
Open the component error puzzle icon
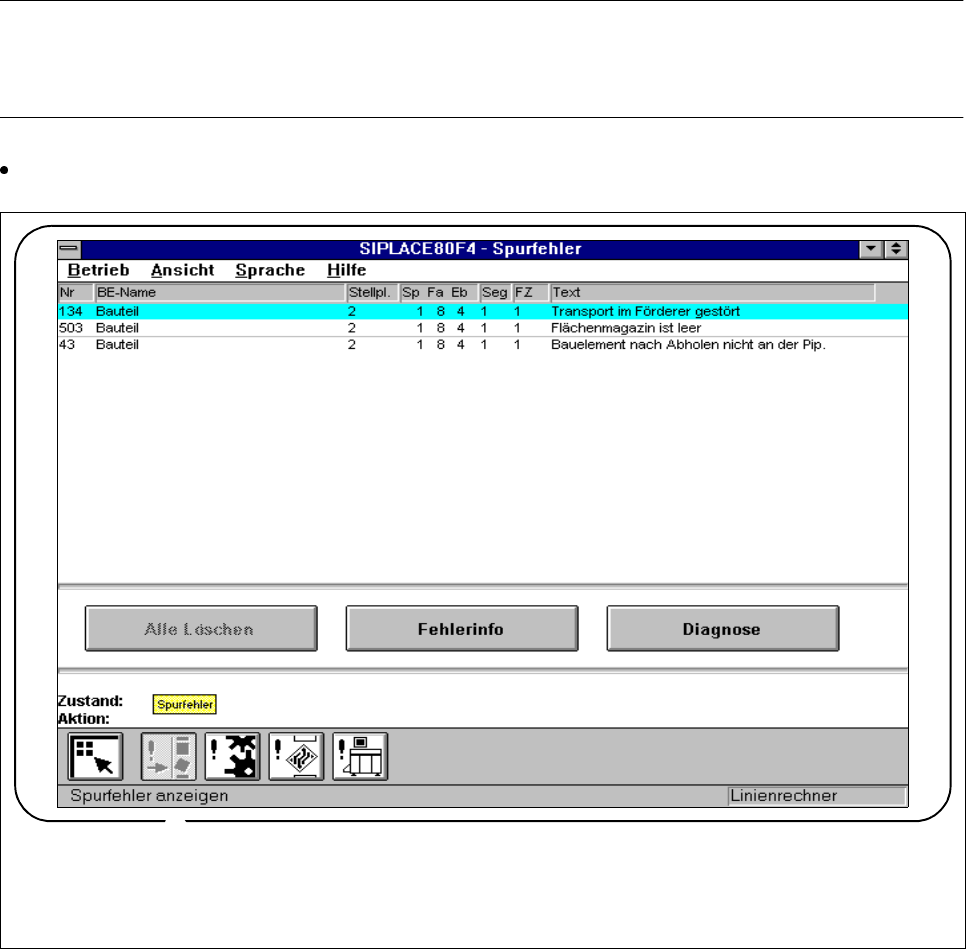tap(232, 756)
